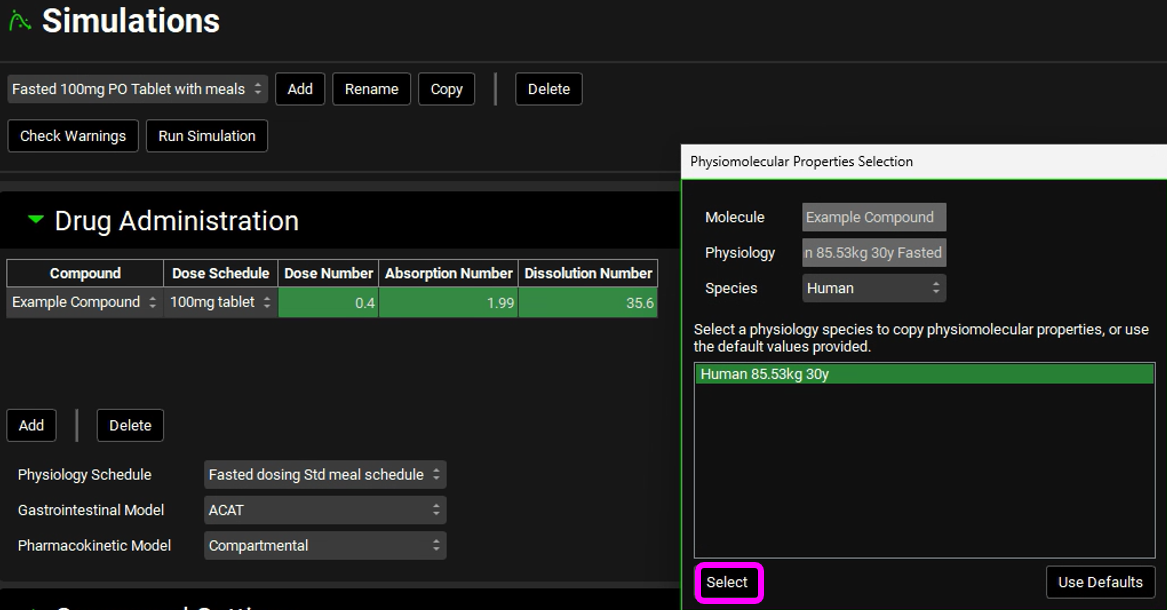
Task: Copy the current simulation
Action: (446, 89)
